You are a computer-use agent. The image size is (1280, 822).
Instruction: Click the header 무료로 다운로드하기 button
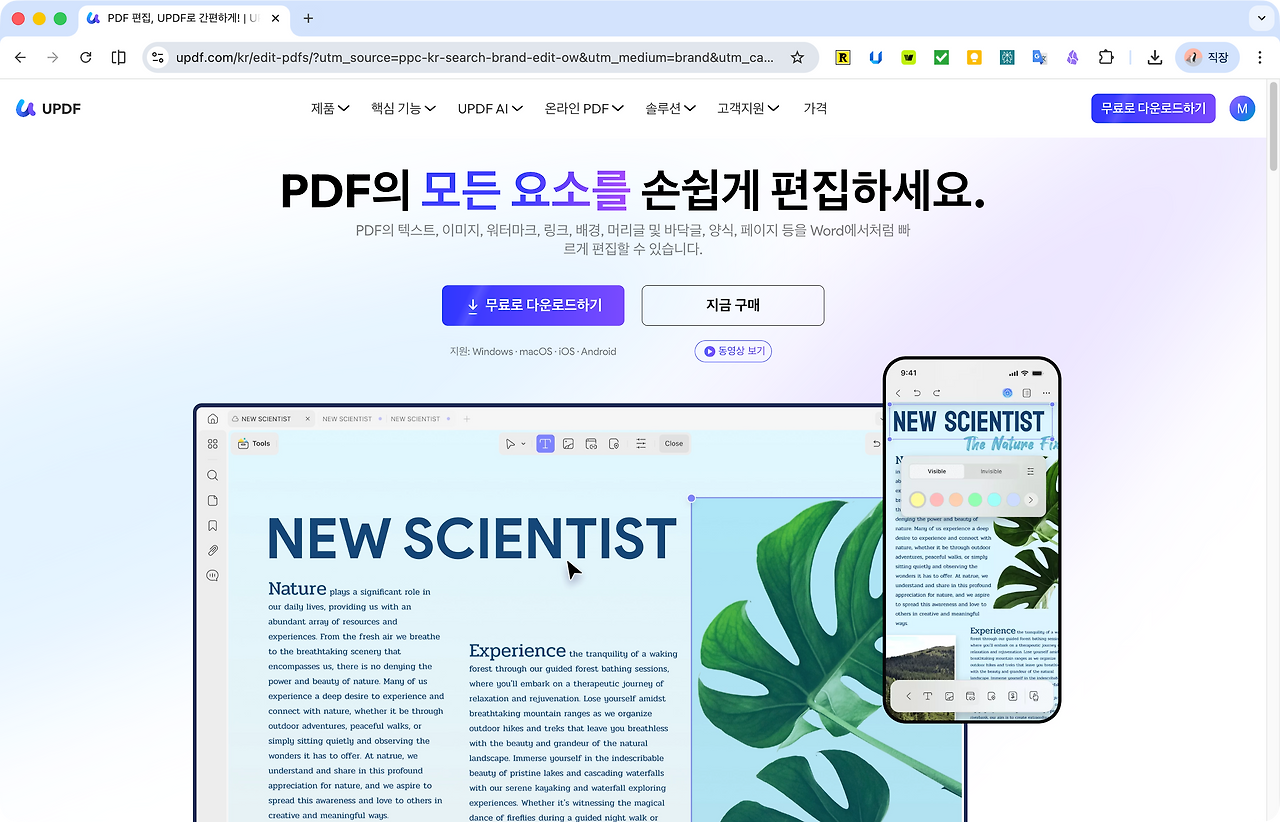point(1153,108)
